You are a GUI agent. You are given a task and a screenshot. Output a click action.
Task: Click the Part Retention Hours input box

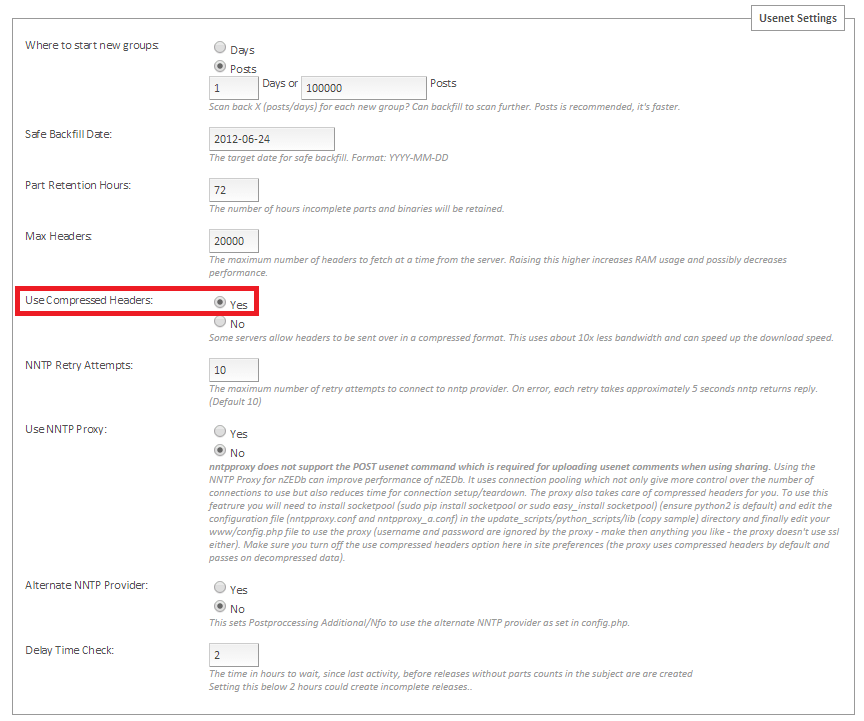[x=234, y=190]
